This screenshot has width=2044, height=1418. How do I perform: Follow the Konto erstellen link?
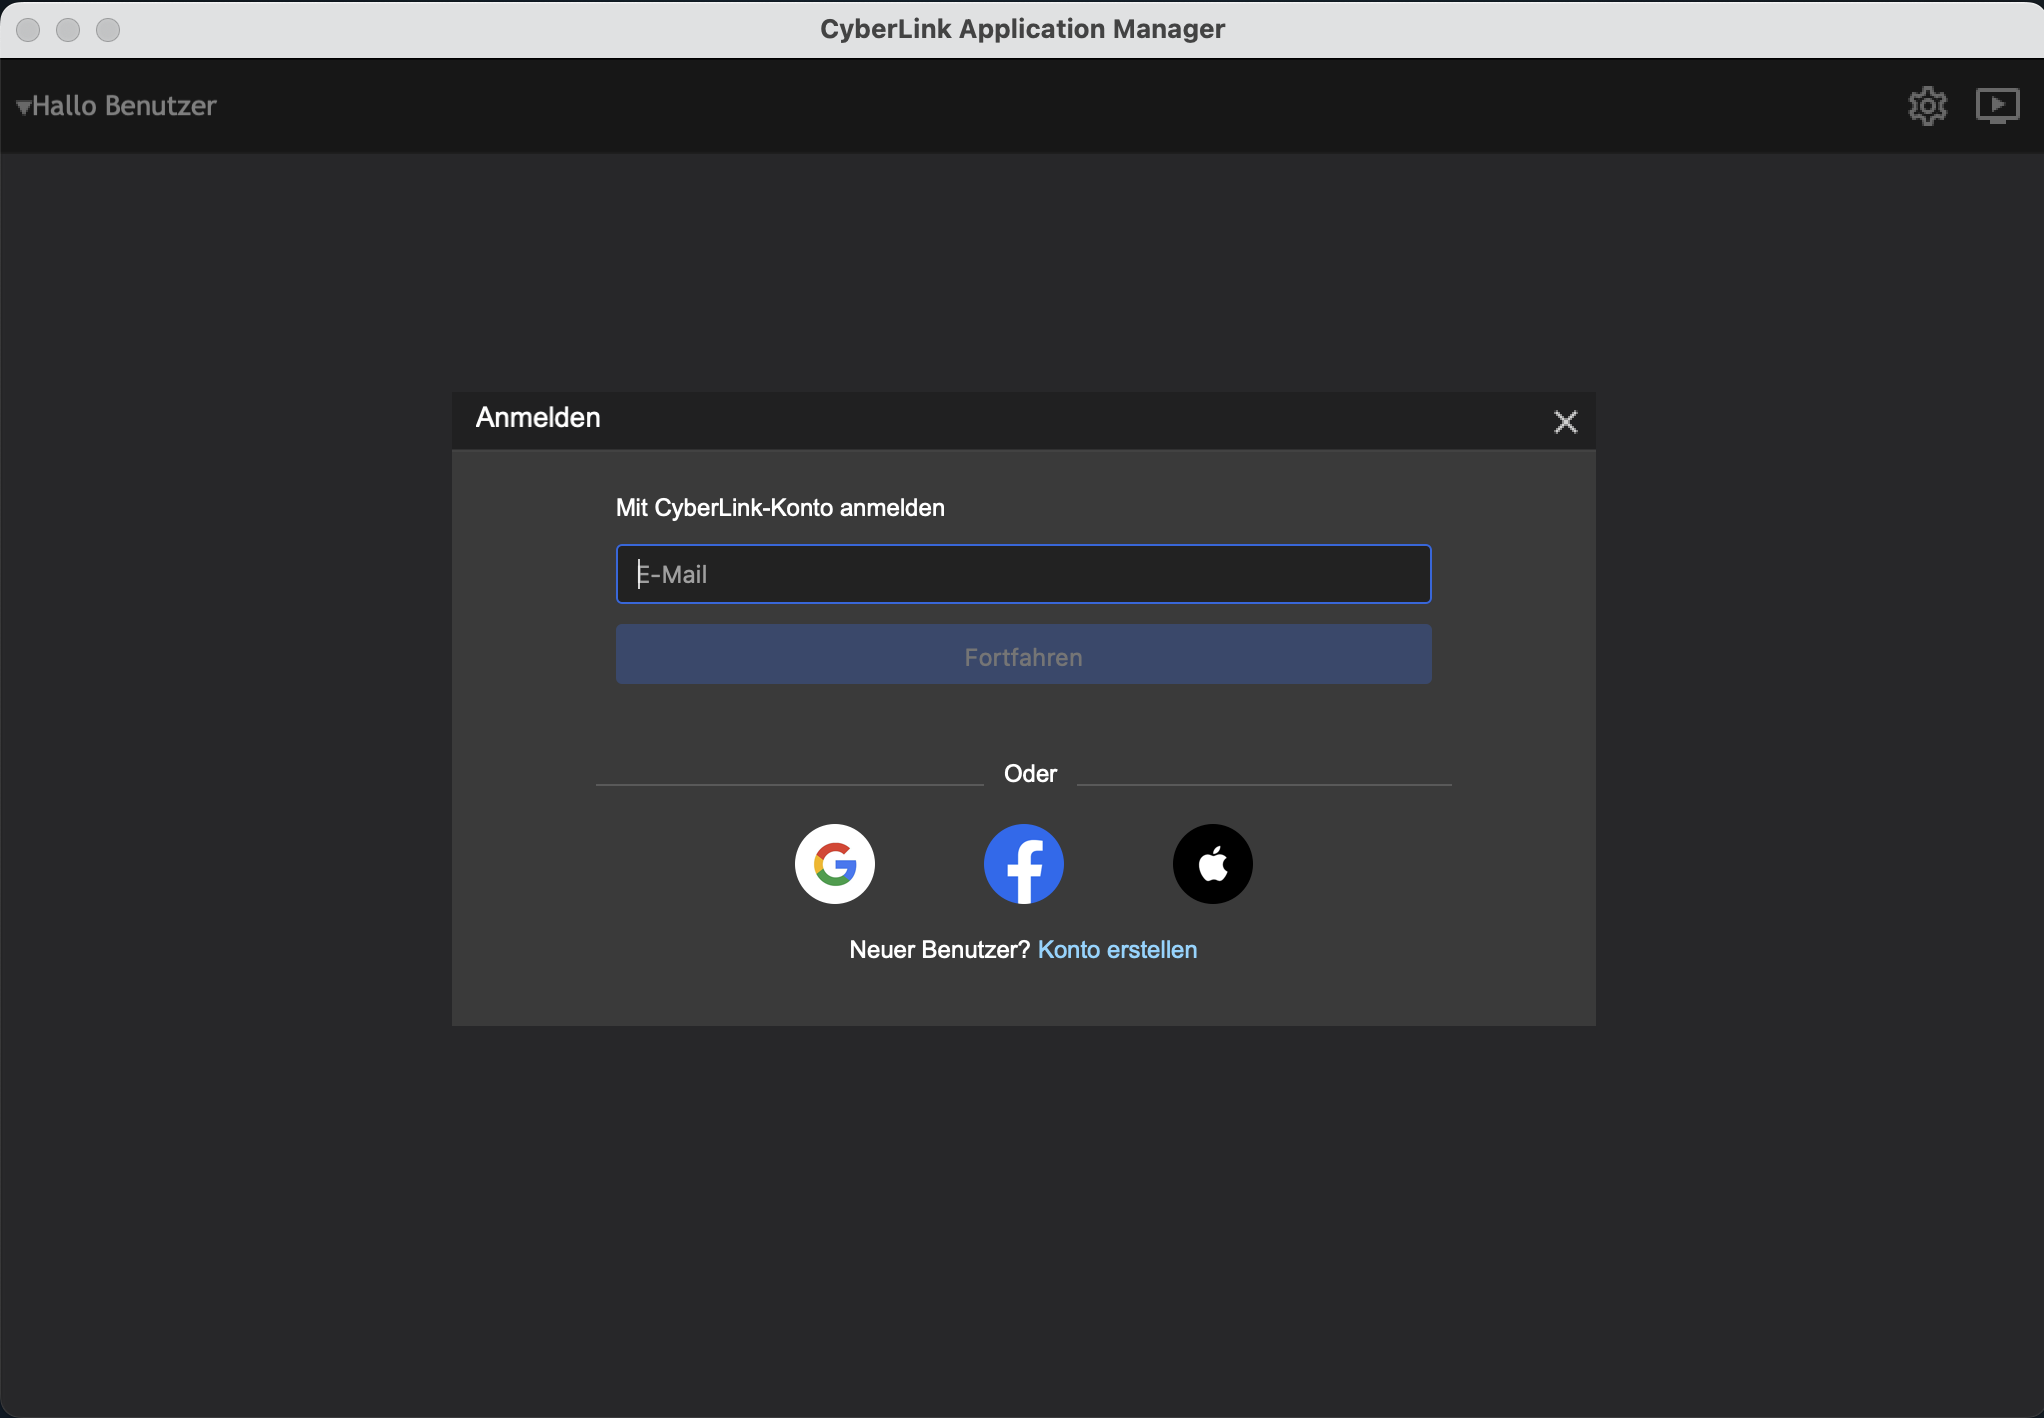pyautogui.click(x=1117, y=950)
